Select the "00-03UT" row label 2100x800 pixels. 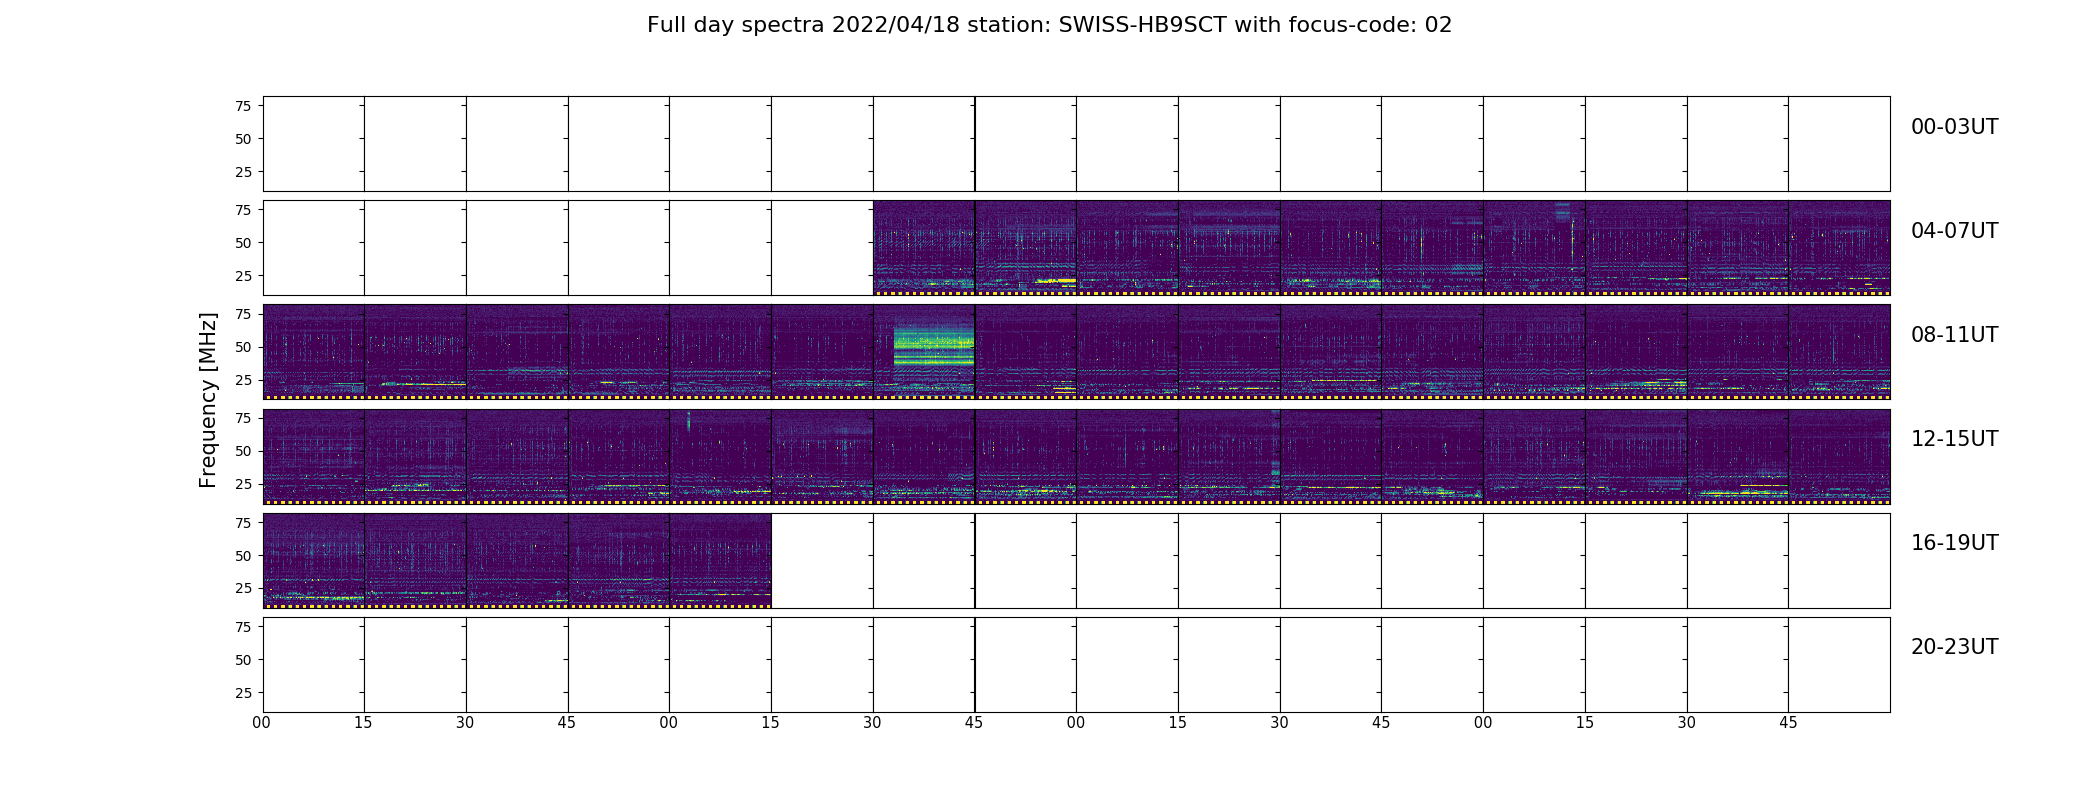(1954, 127)
